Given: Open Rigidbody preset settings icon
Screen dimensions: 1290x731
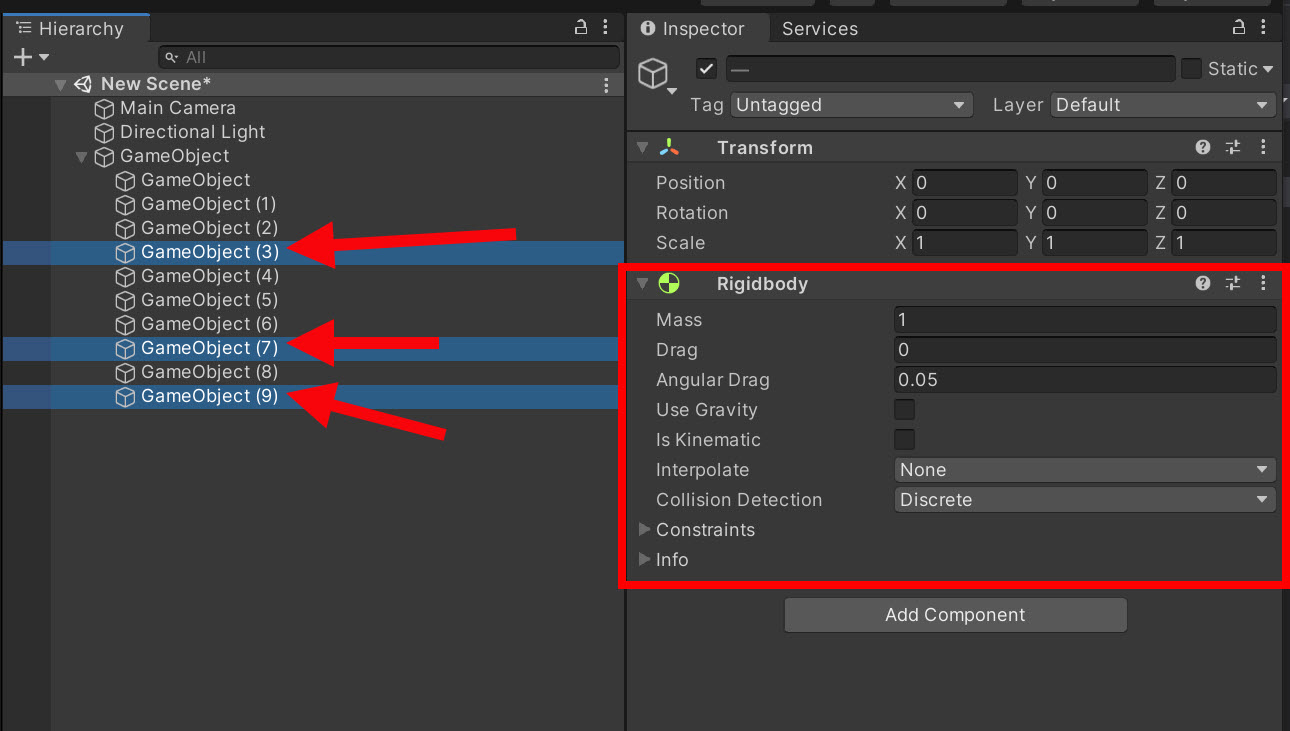Looking at the screenshot, I should pos(1233,283).
